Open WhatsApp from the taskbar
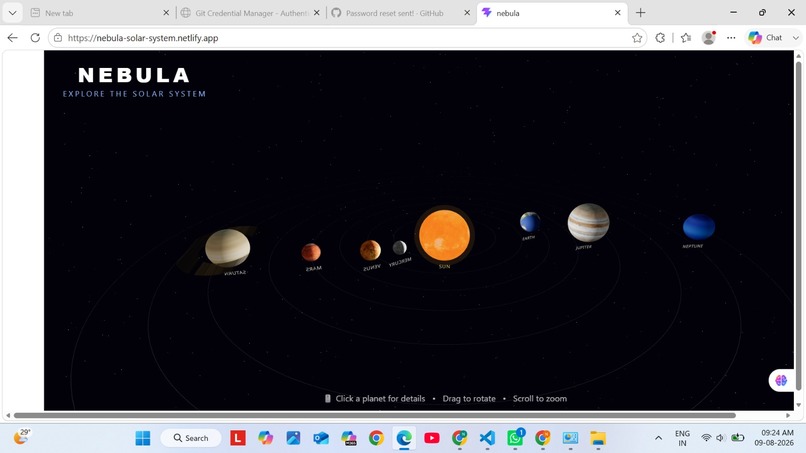The image size is (806, 453). pos(515,438)
